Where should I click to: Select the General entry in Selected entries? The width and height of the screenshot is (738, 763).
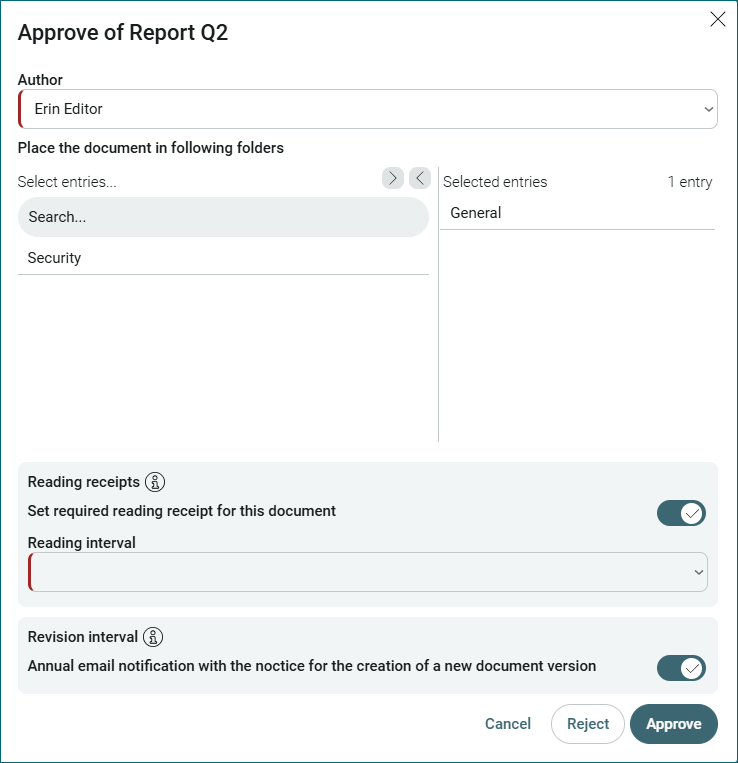pyautogui.click(x=577, y=213)
